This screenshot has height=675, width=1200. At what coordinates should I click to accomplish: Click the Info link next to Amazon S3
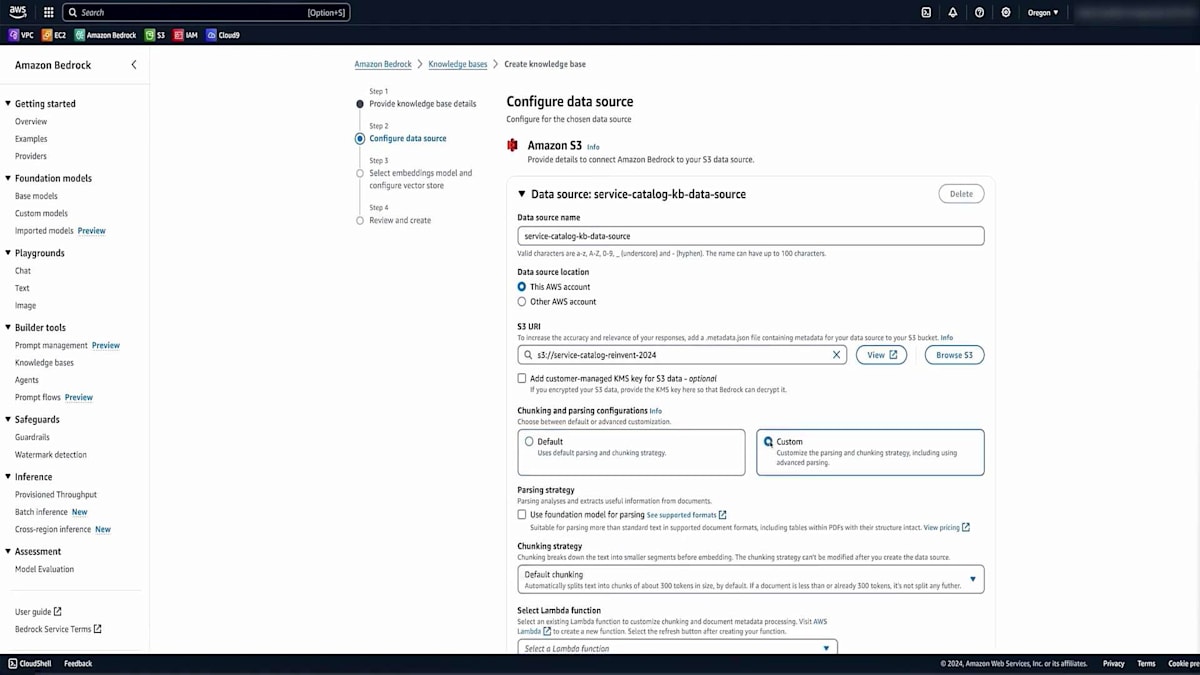pos(593,147)
